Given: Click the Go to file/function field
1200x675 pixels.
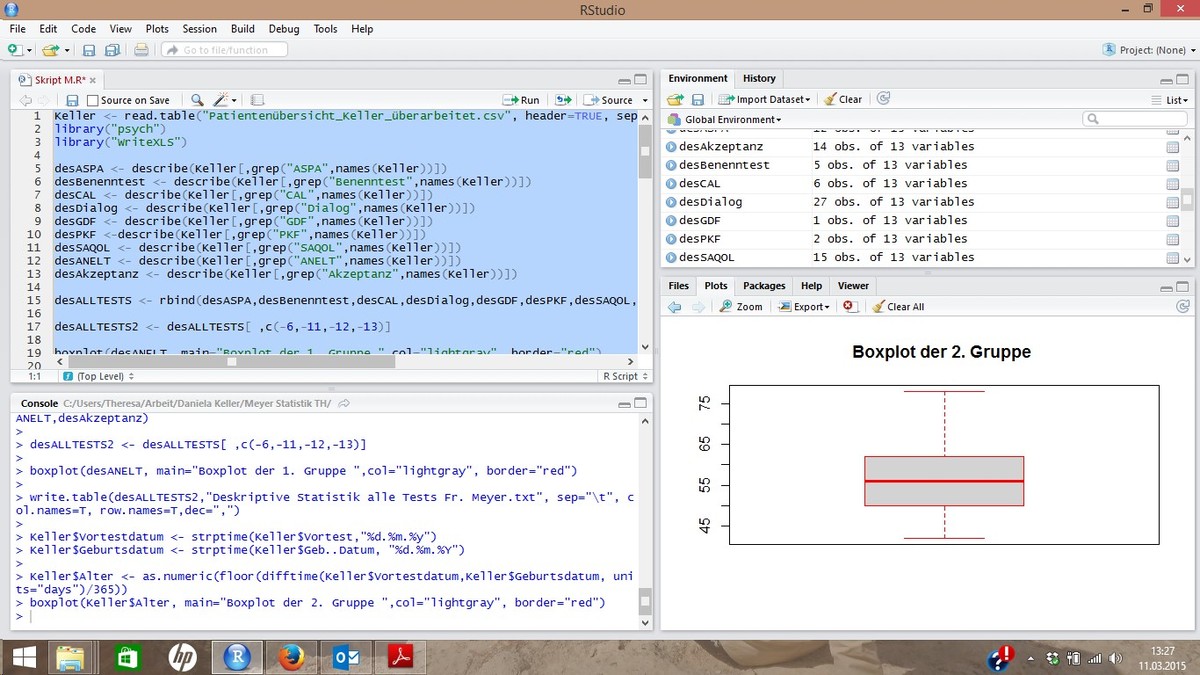Looking at the screenshot, I should coord(224,50).
